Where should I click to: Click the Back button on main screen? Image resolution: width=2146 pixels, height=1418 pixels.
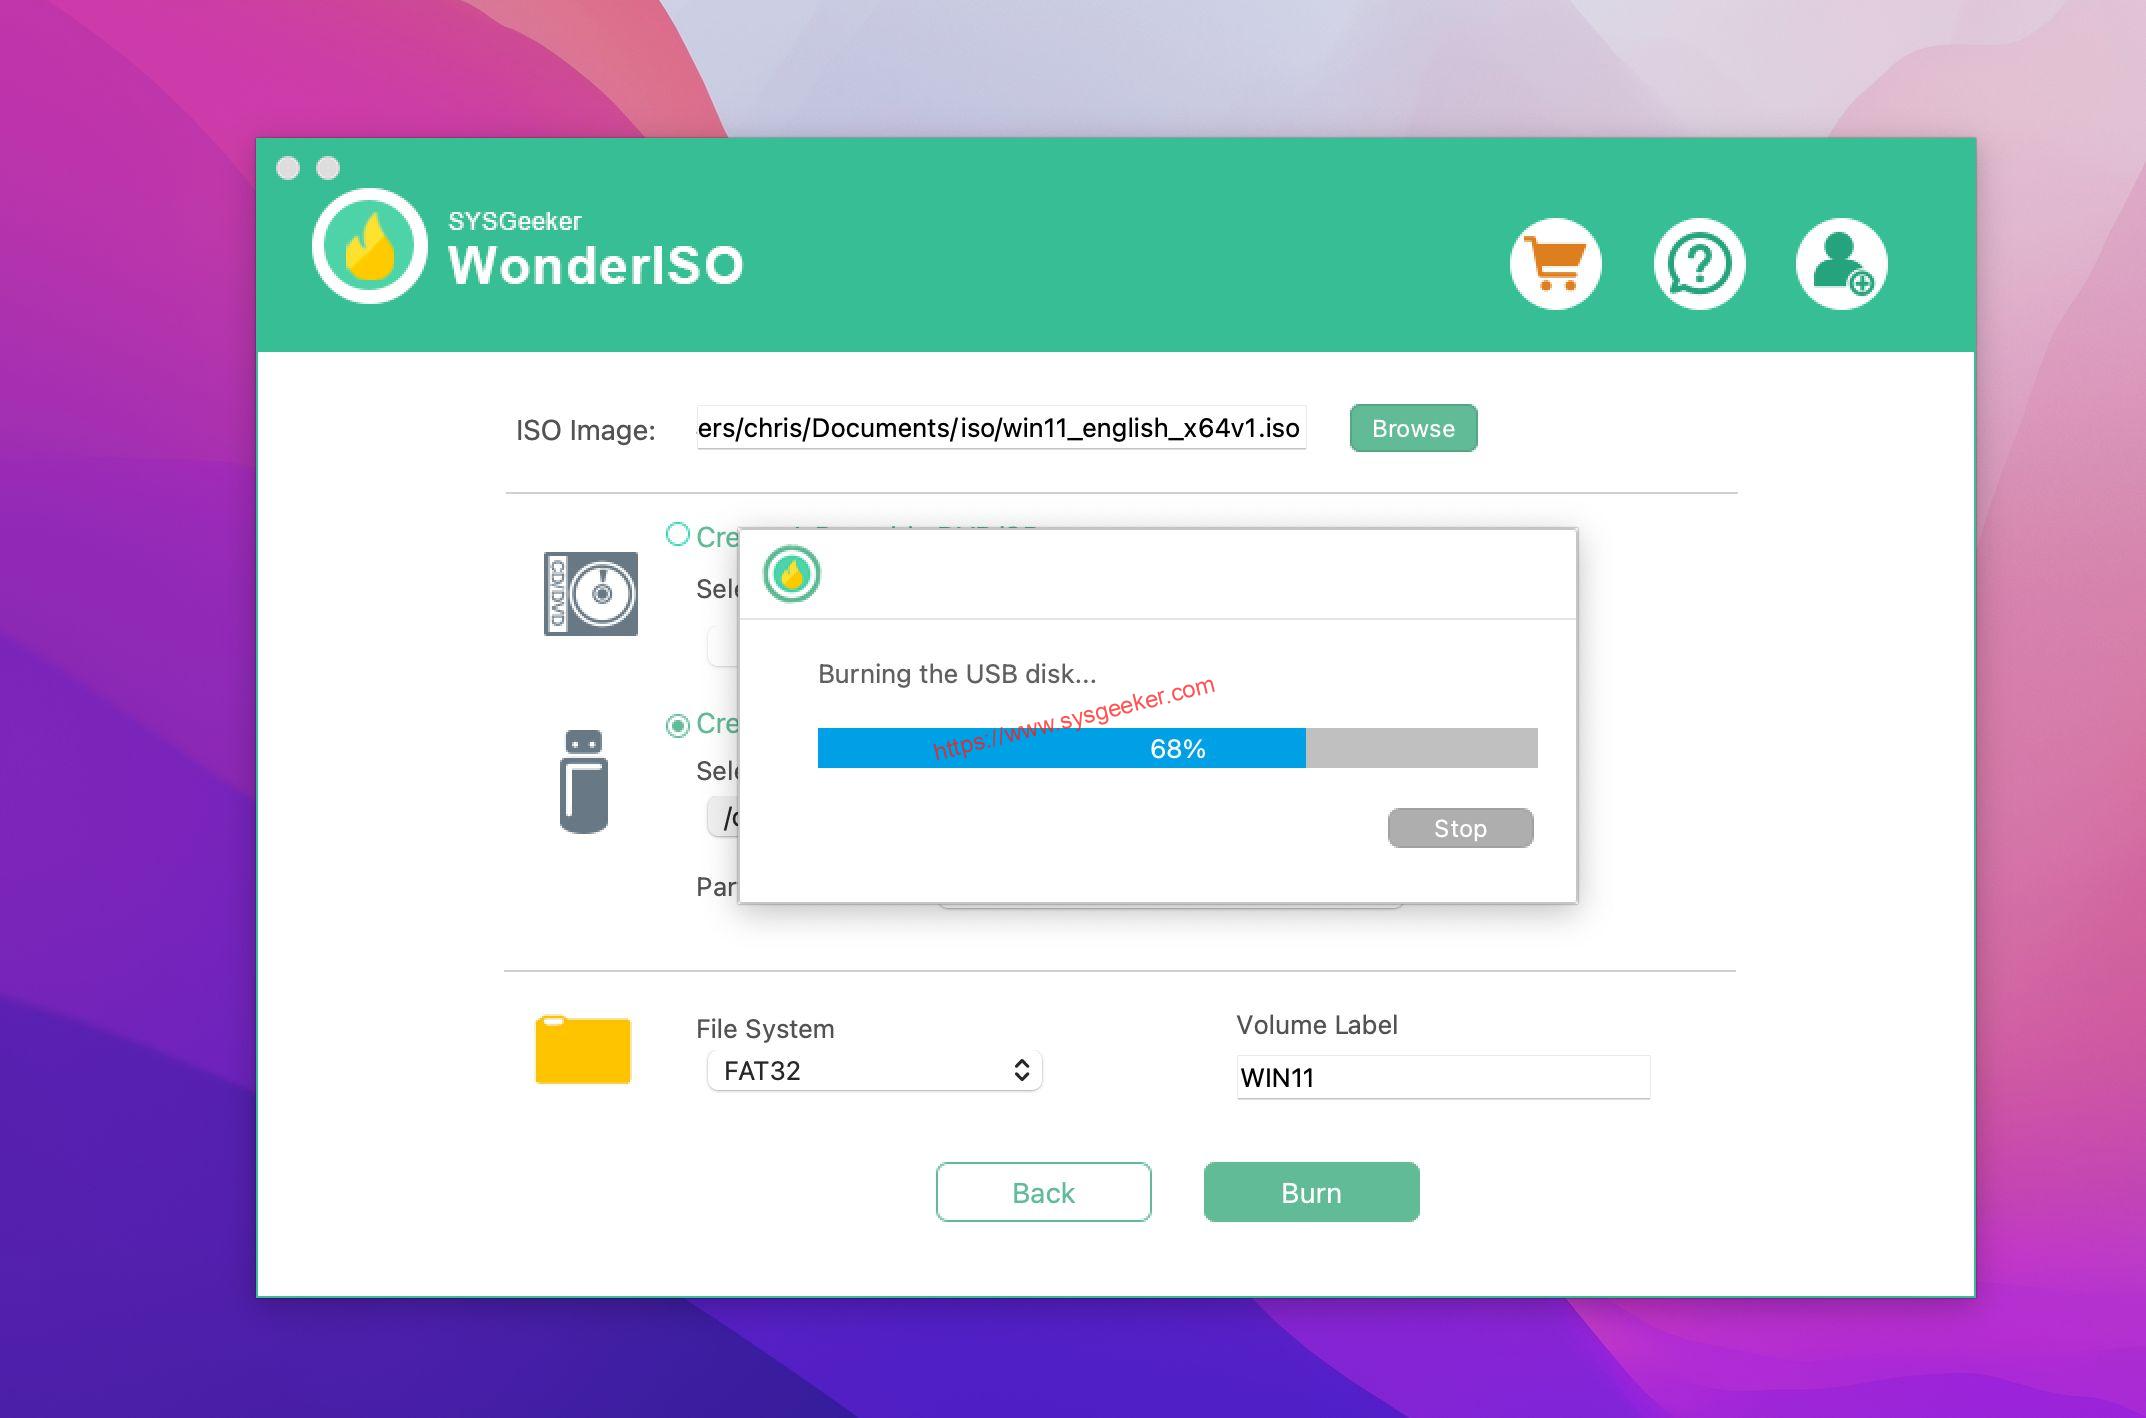[1045, 1192]
